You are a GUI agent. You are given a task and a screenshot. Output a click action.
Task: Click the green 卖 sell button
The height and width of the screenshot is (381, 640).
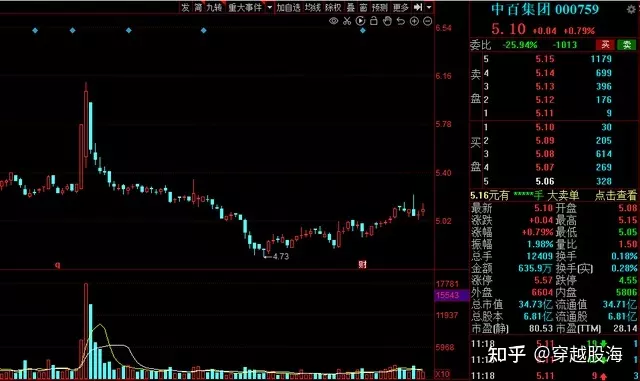(x=627, y=45)
